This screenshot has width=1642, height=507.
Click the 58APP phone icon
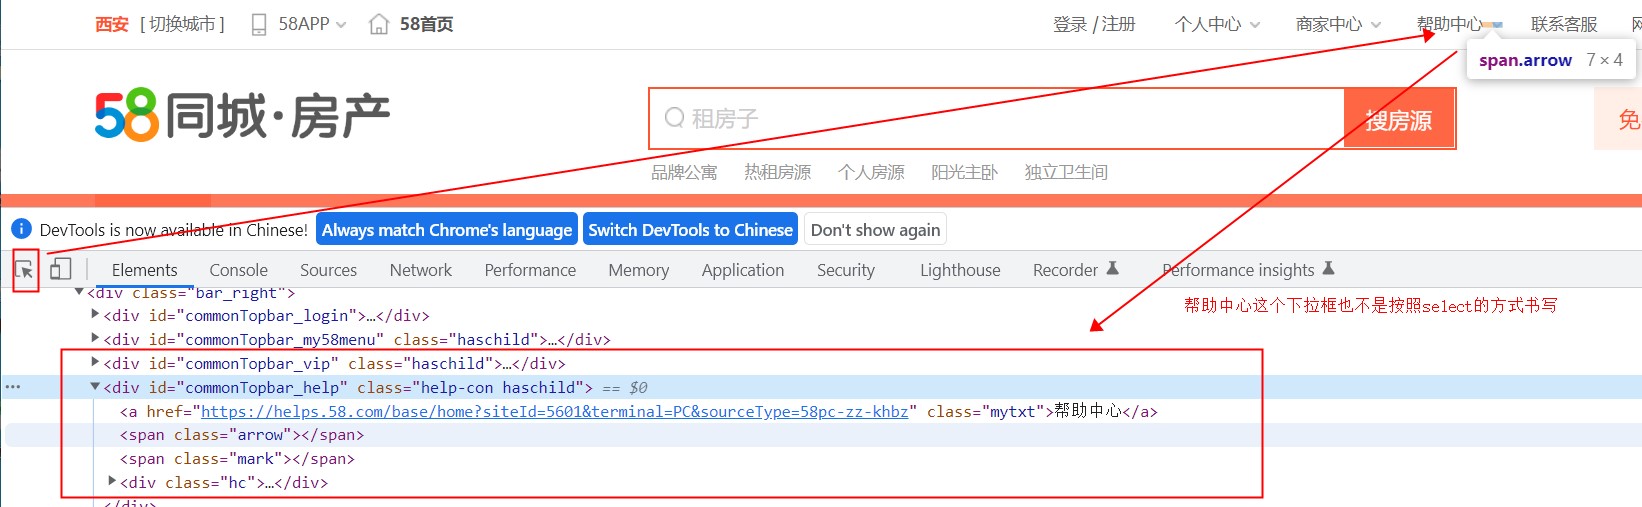(x=259, y=24)
